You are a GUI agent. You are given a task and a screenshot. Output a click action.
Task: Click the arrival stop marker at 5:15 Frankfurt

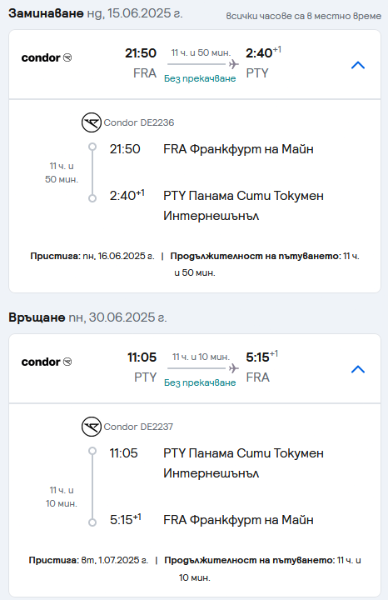click(92, 522)
